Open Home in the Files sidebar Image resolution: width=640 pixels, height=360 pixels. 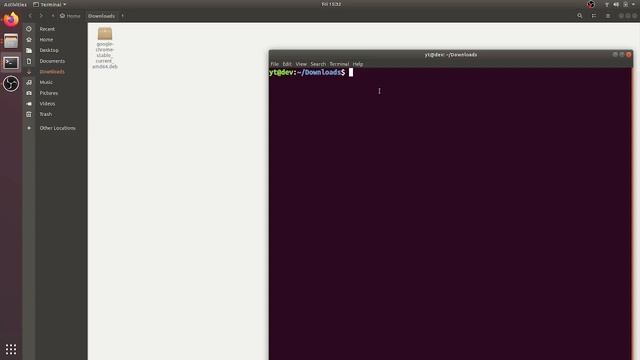coord(55,40)
